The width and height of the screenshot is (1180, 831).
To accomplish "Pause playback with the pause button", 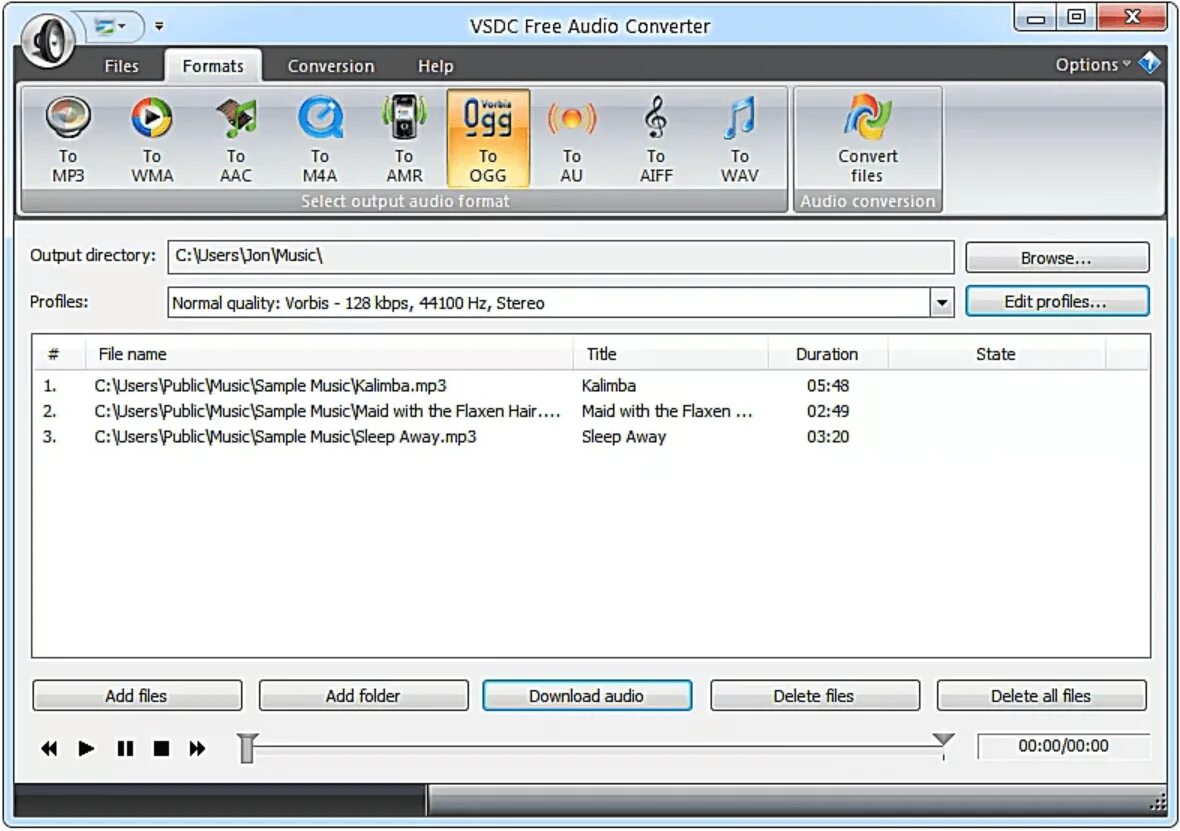I will 125,748.
